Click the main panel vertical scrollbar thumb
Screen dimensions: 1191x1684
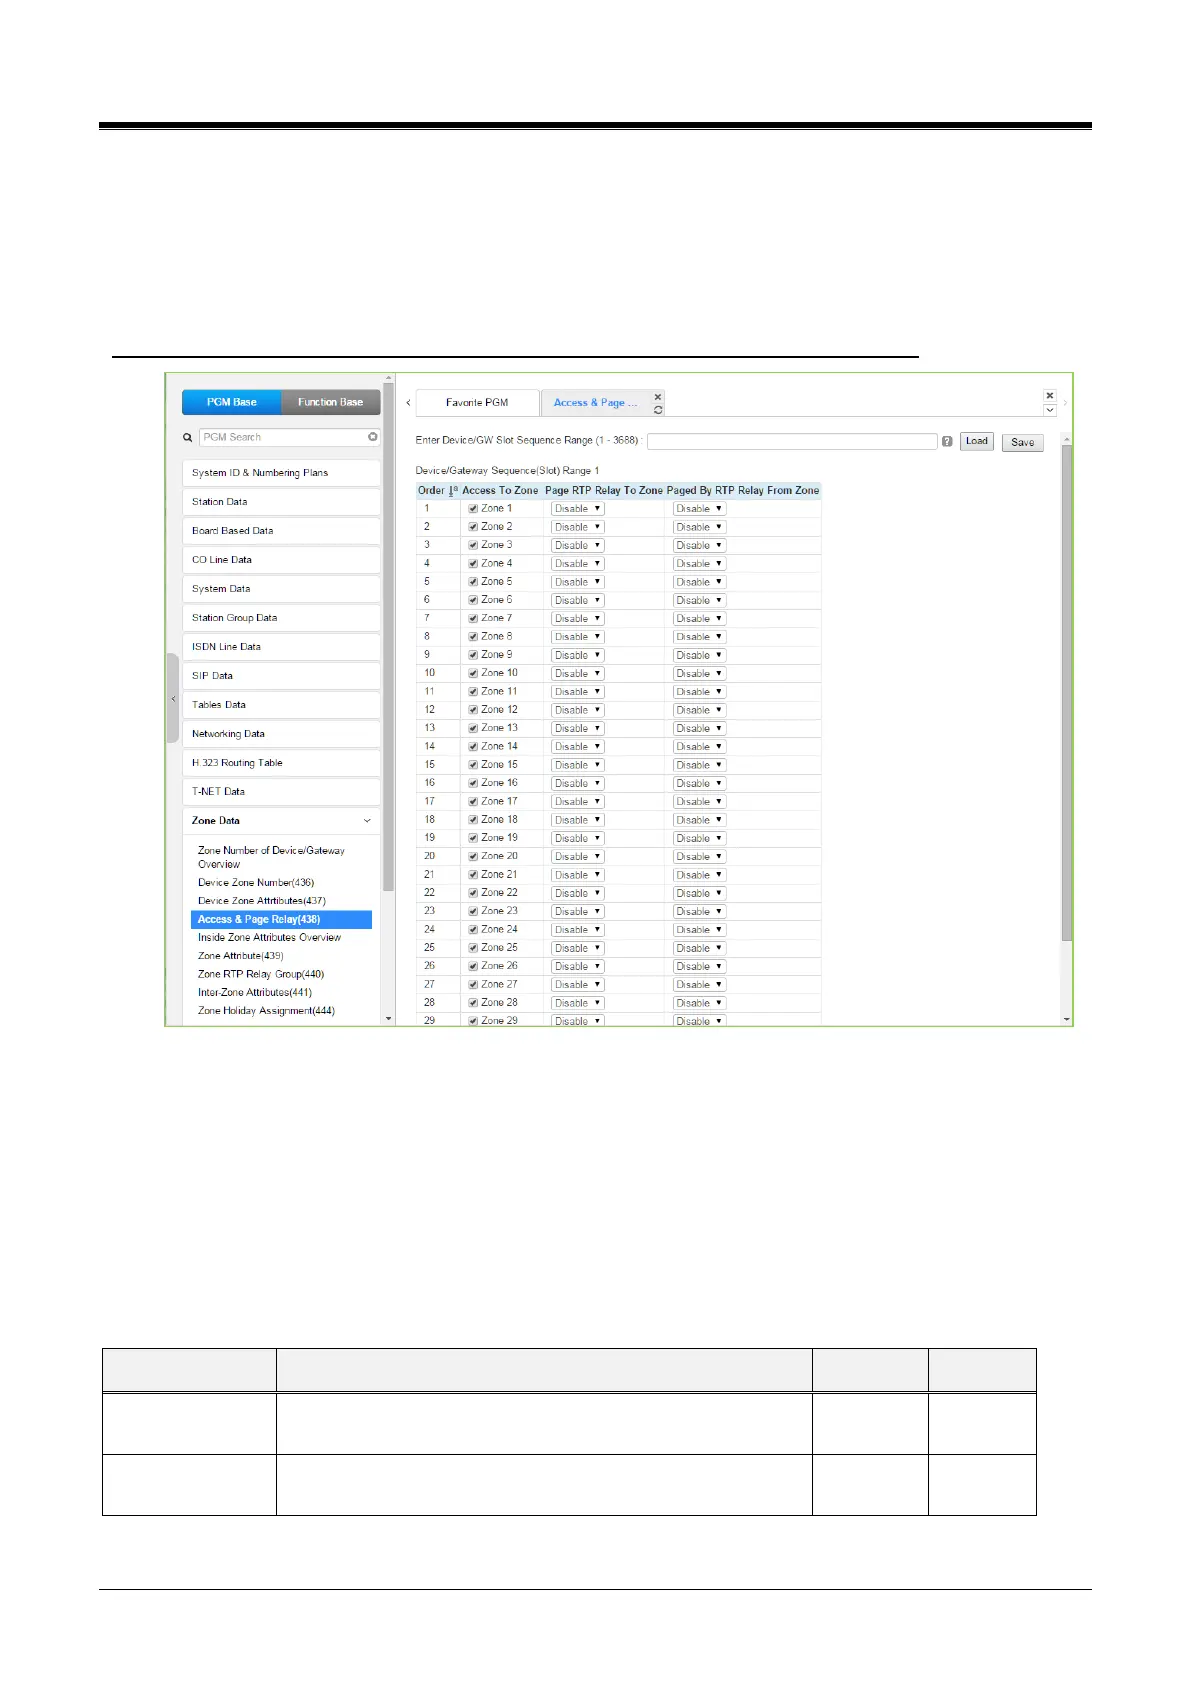(x=1067, y=692)
